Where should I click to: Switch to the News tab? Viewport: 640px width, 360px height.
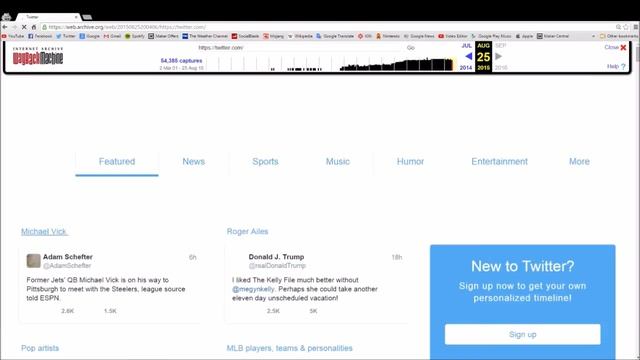click(193, 162)
